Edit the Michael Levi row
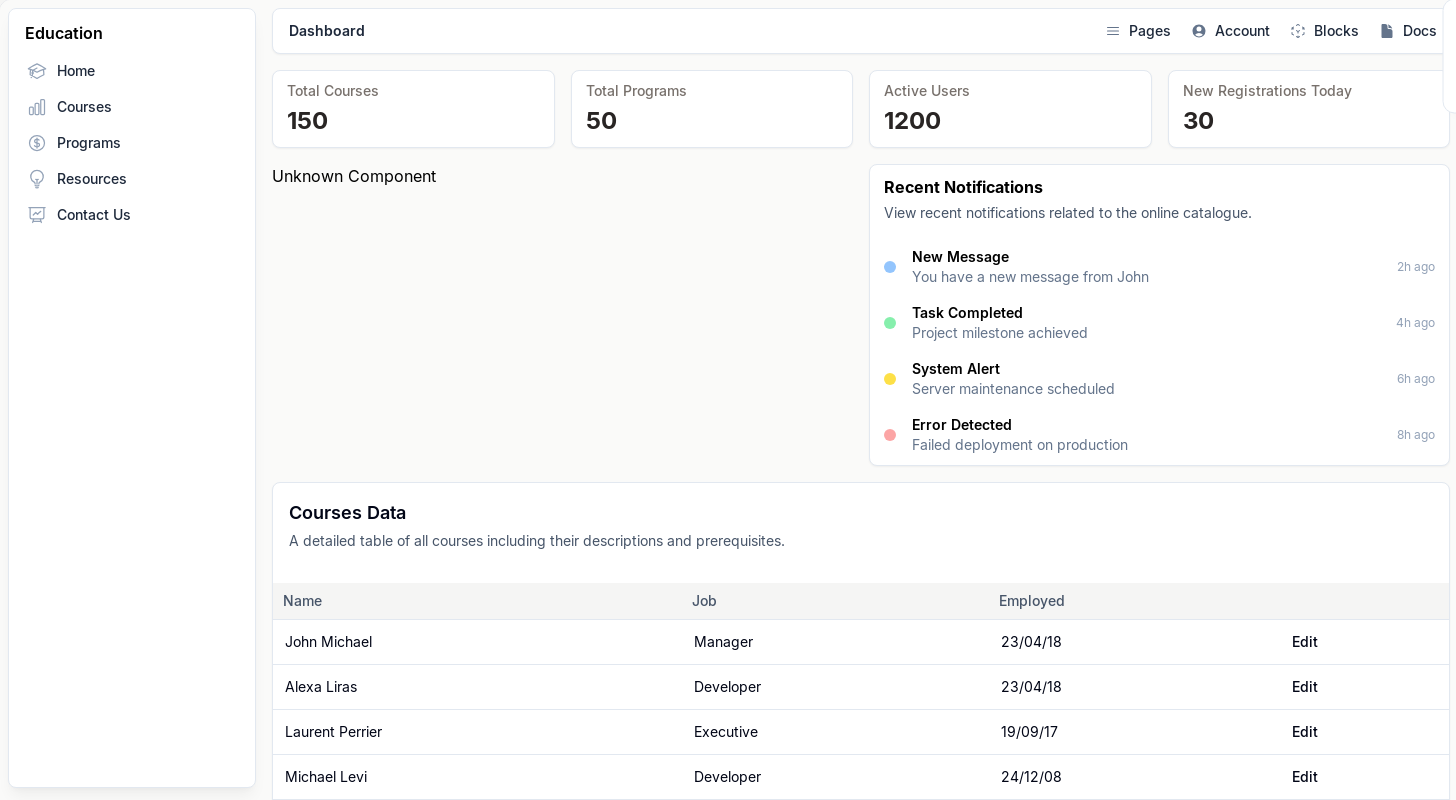The width and height of the screenshot is (1456, 800). [1304, 777]
